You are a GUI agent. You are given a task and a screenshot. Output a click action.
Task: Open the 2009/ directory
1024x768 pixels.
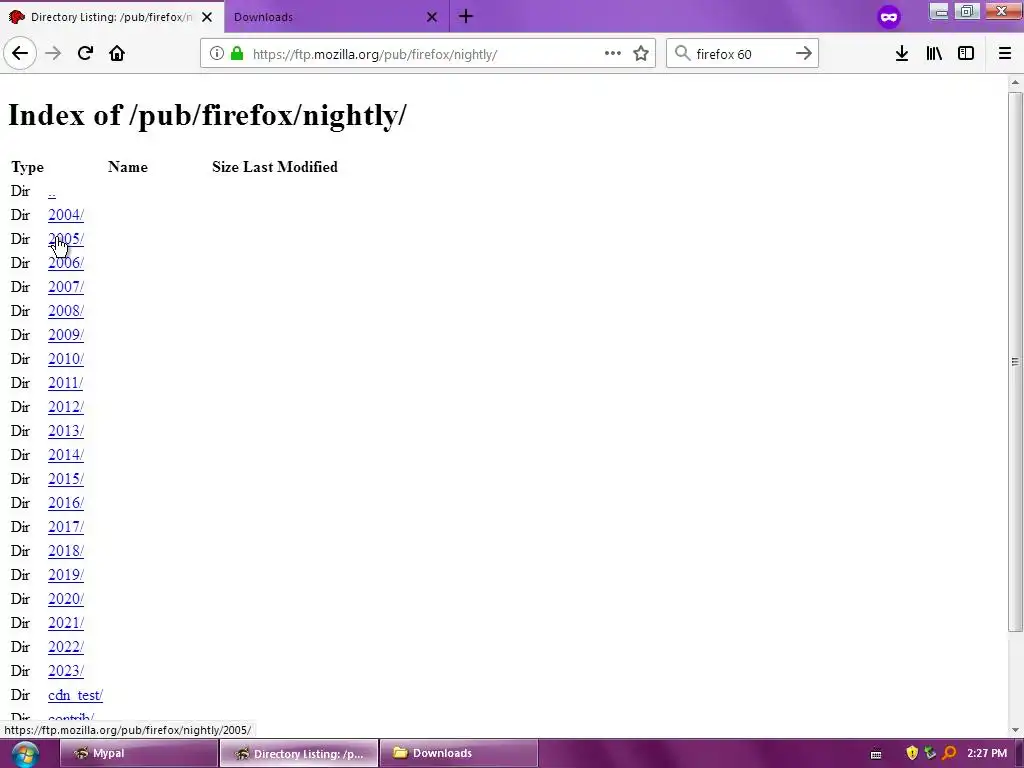pos(65,335)
